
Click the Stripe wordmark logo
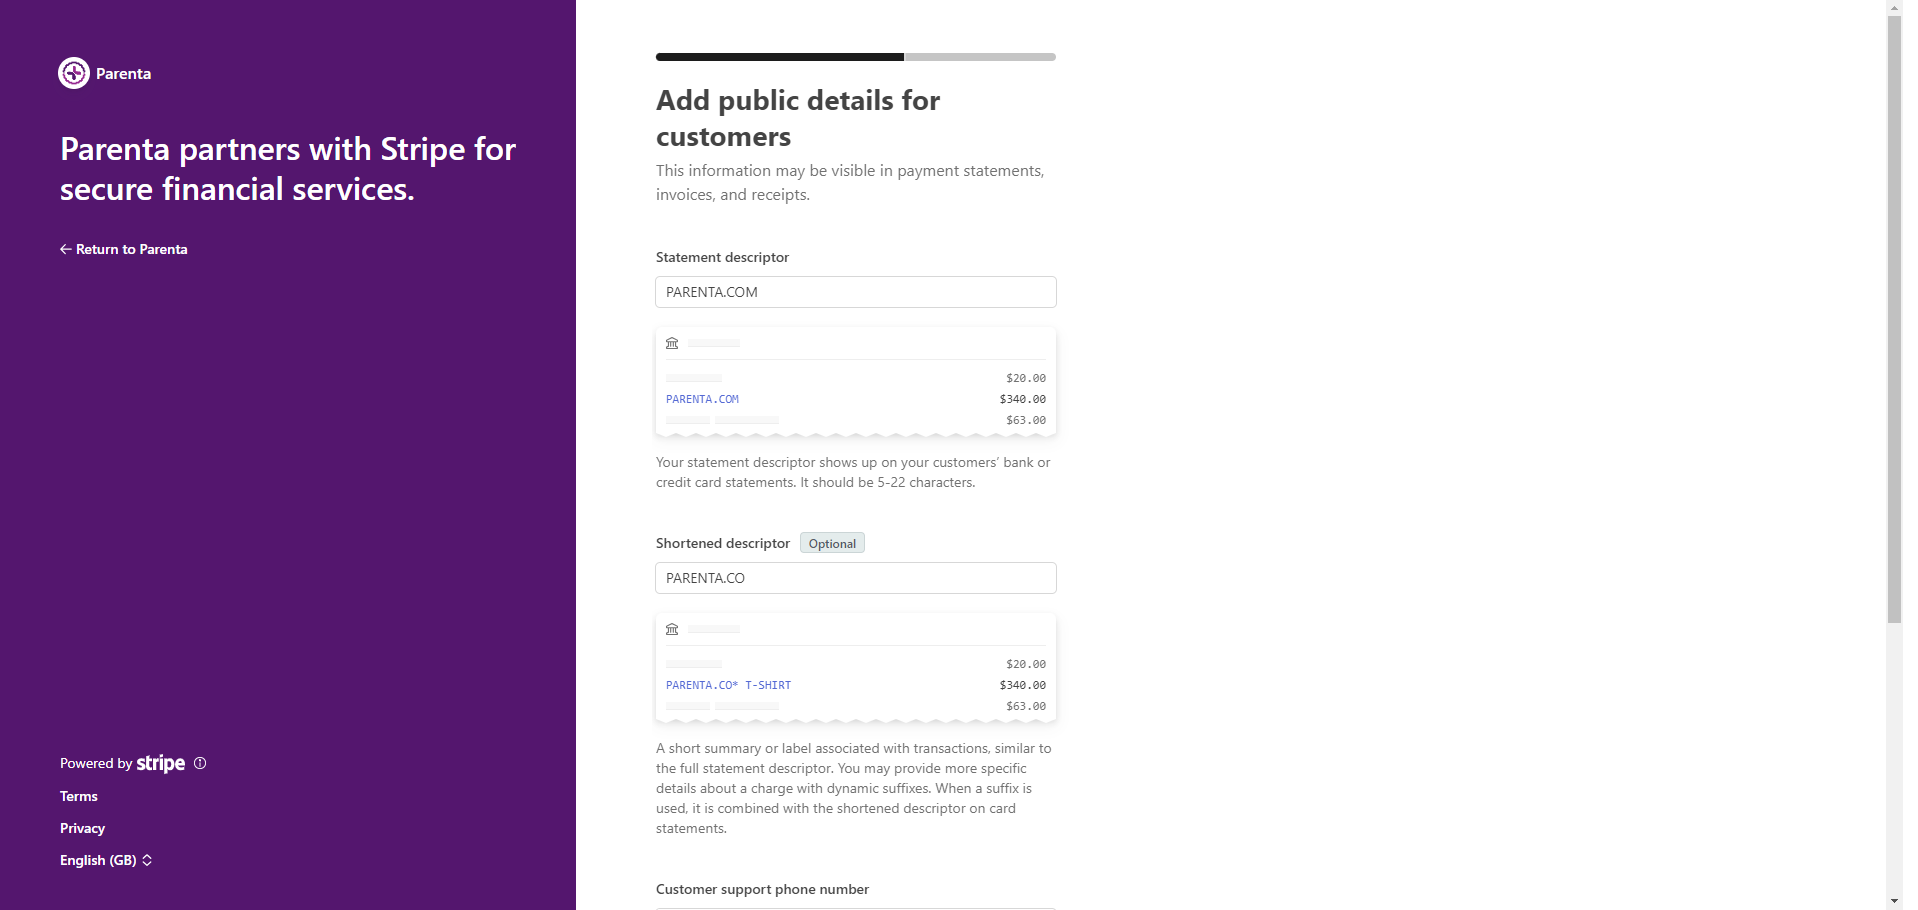point(161,763)
